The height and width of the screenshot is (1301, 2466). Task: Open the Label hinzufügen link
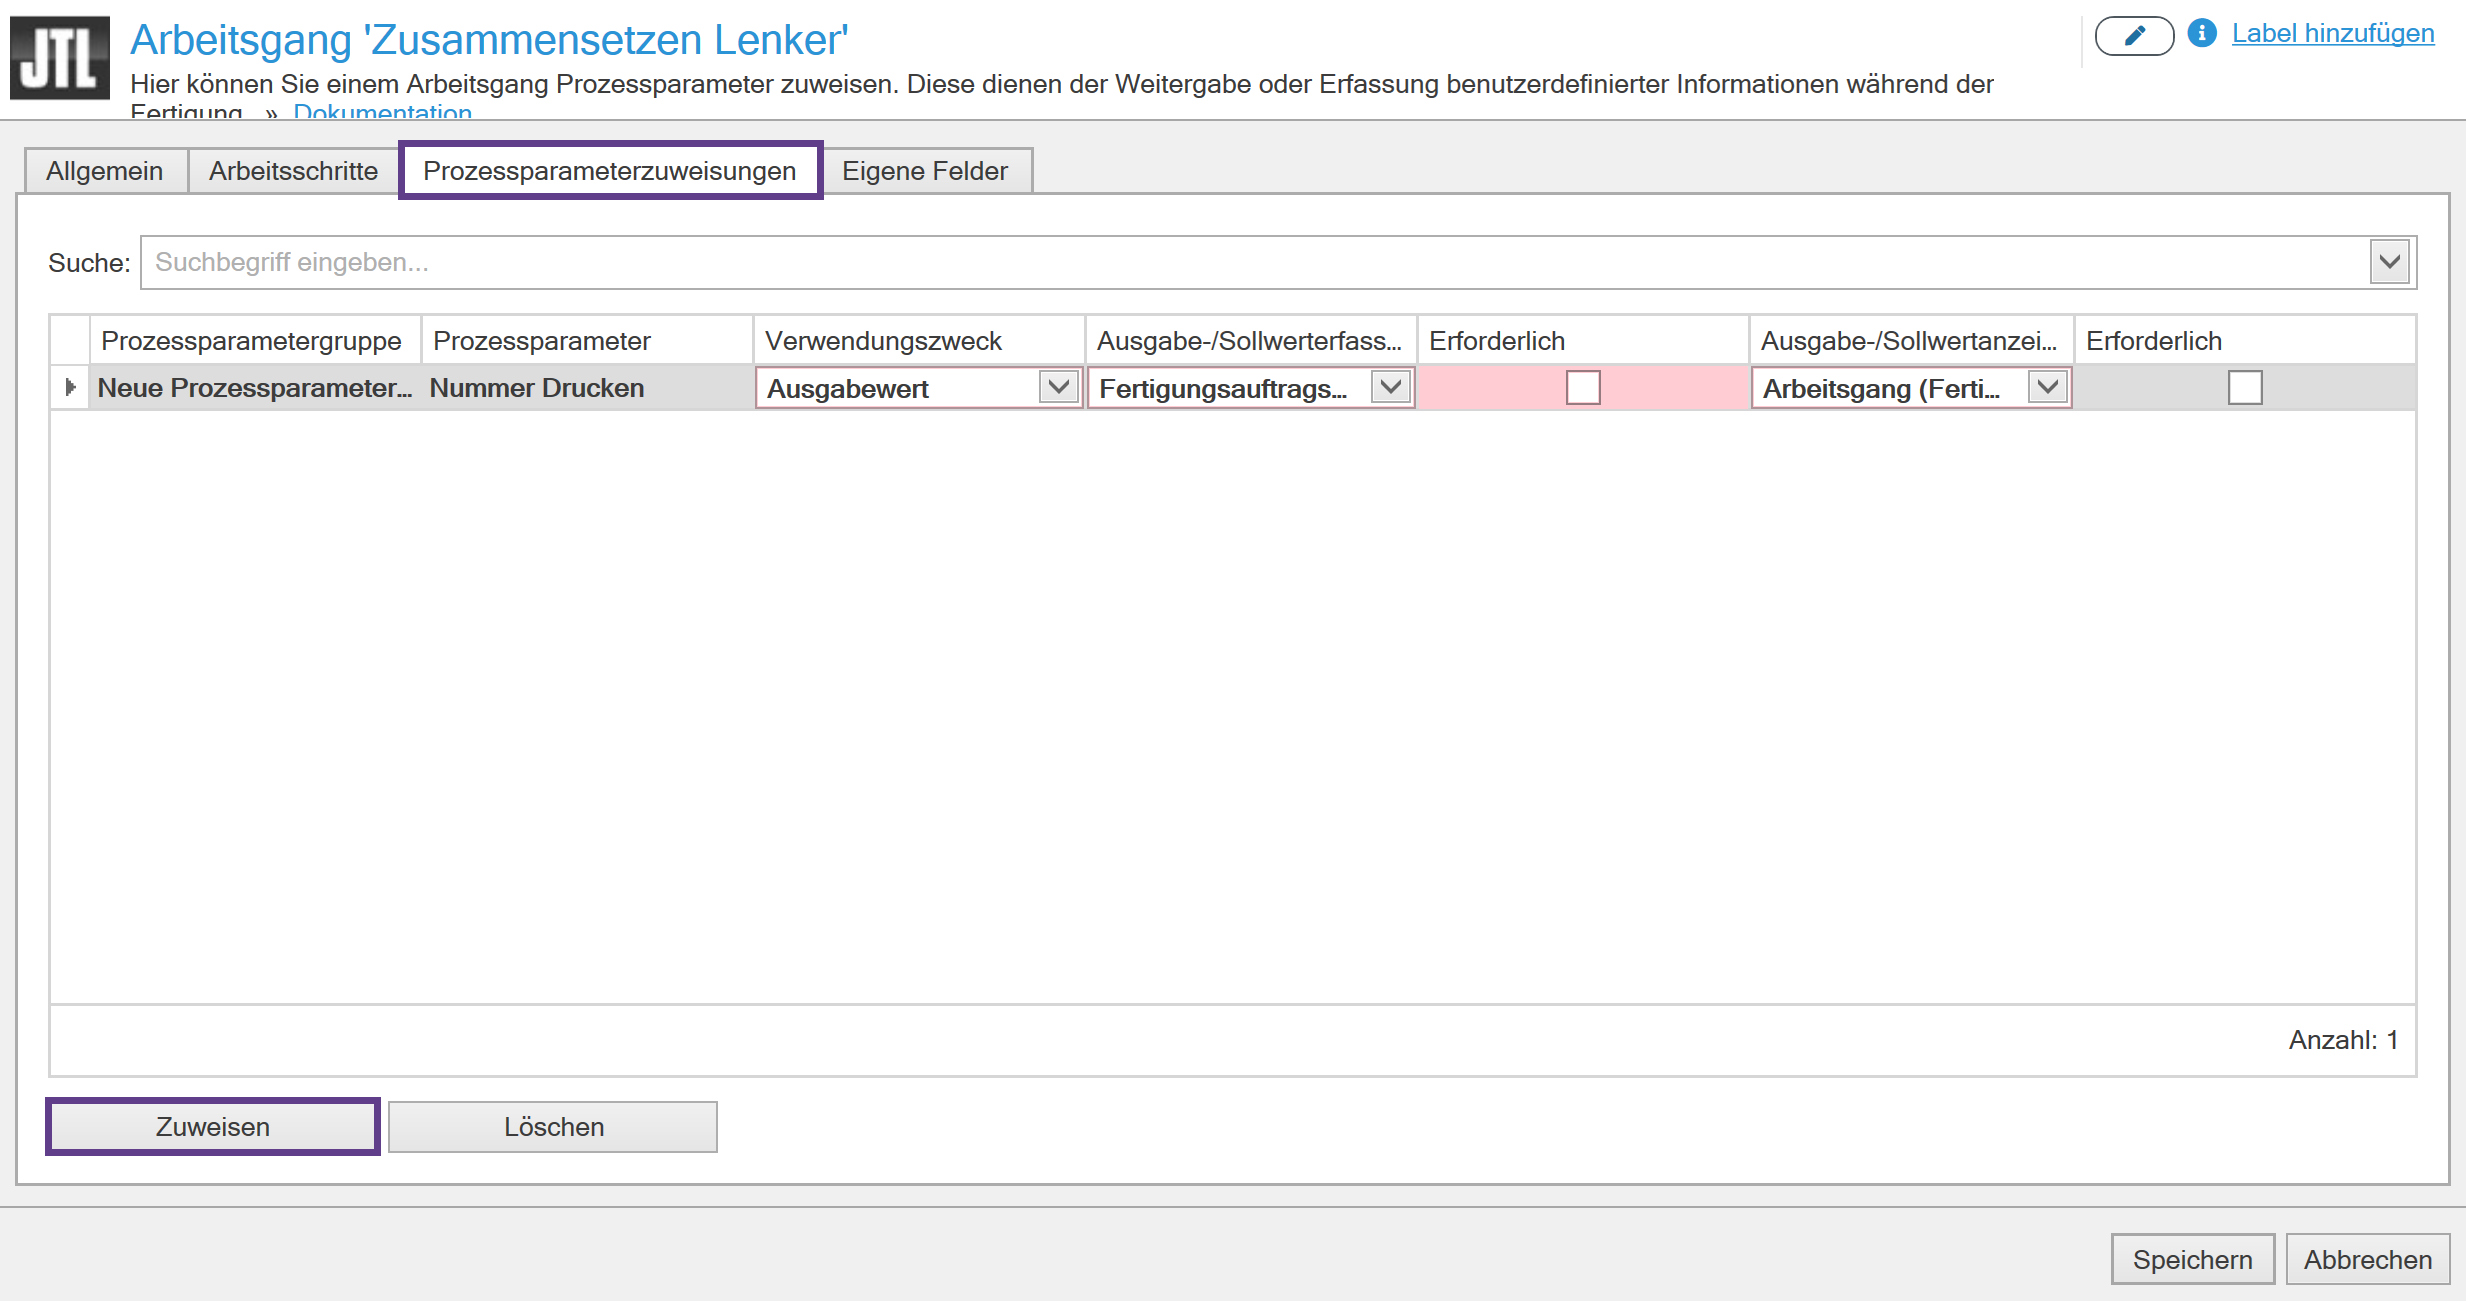tap(2332, 33)
